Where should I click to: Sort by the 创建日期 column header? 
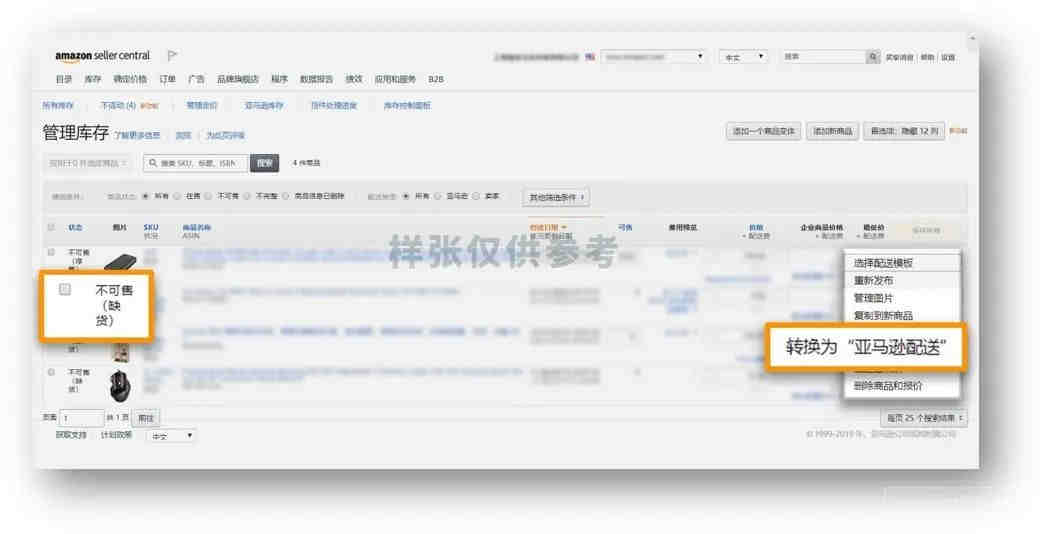(x=547, y=228)
